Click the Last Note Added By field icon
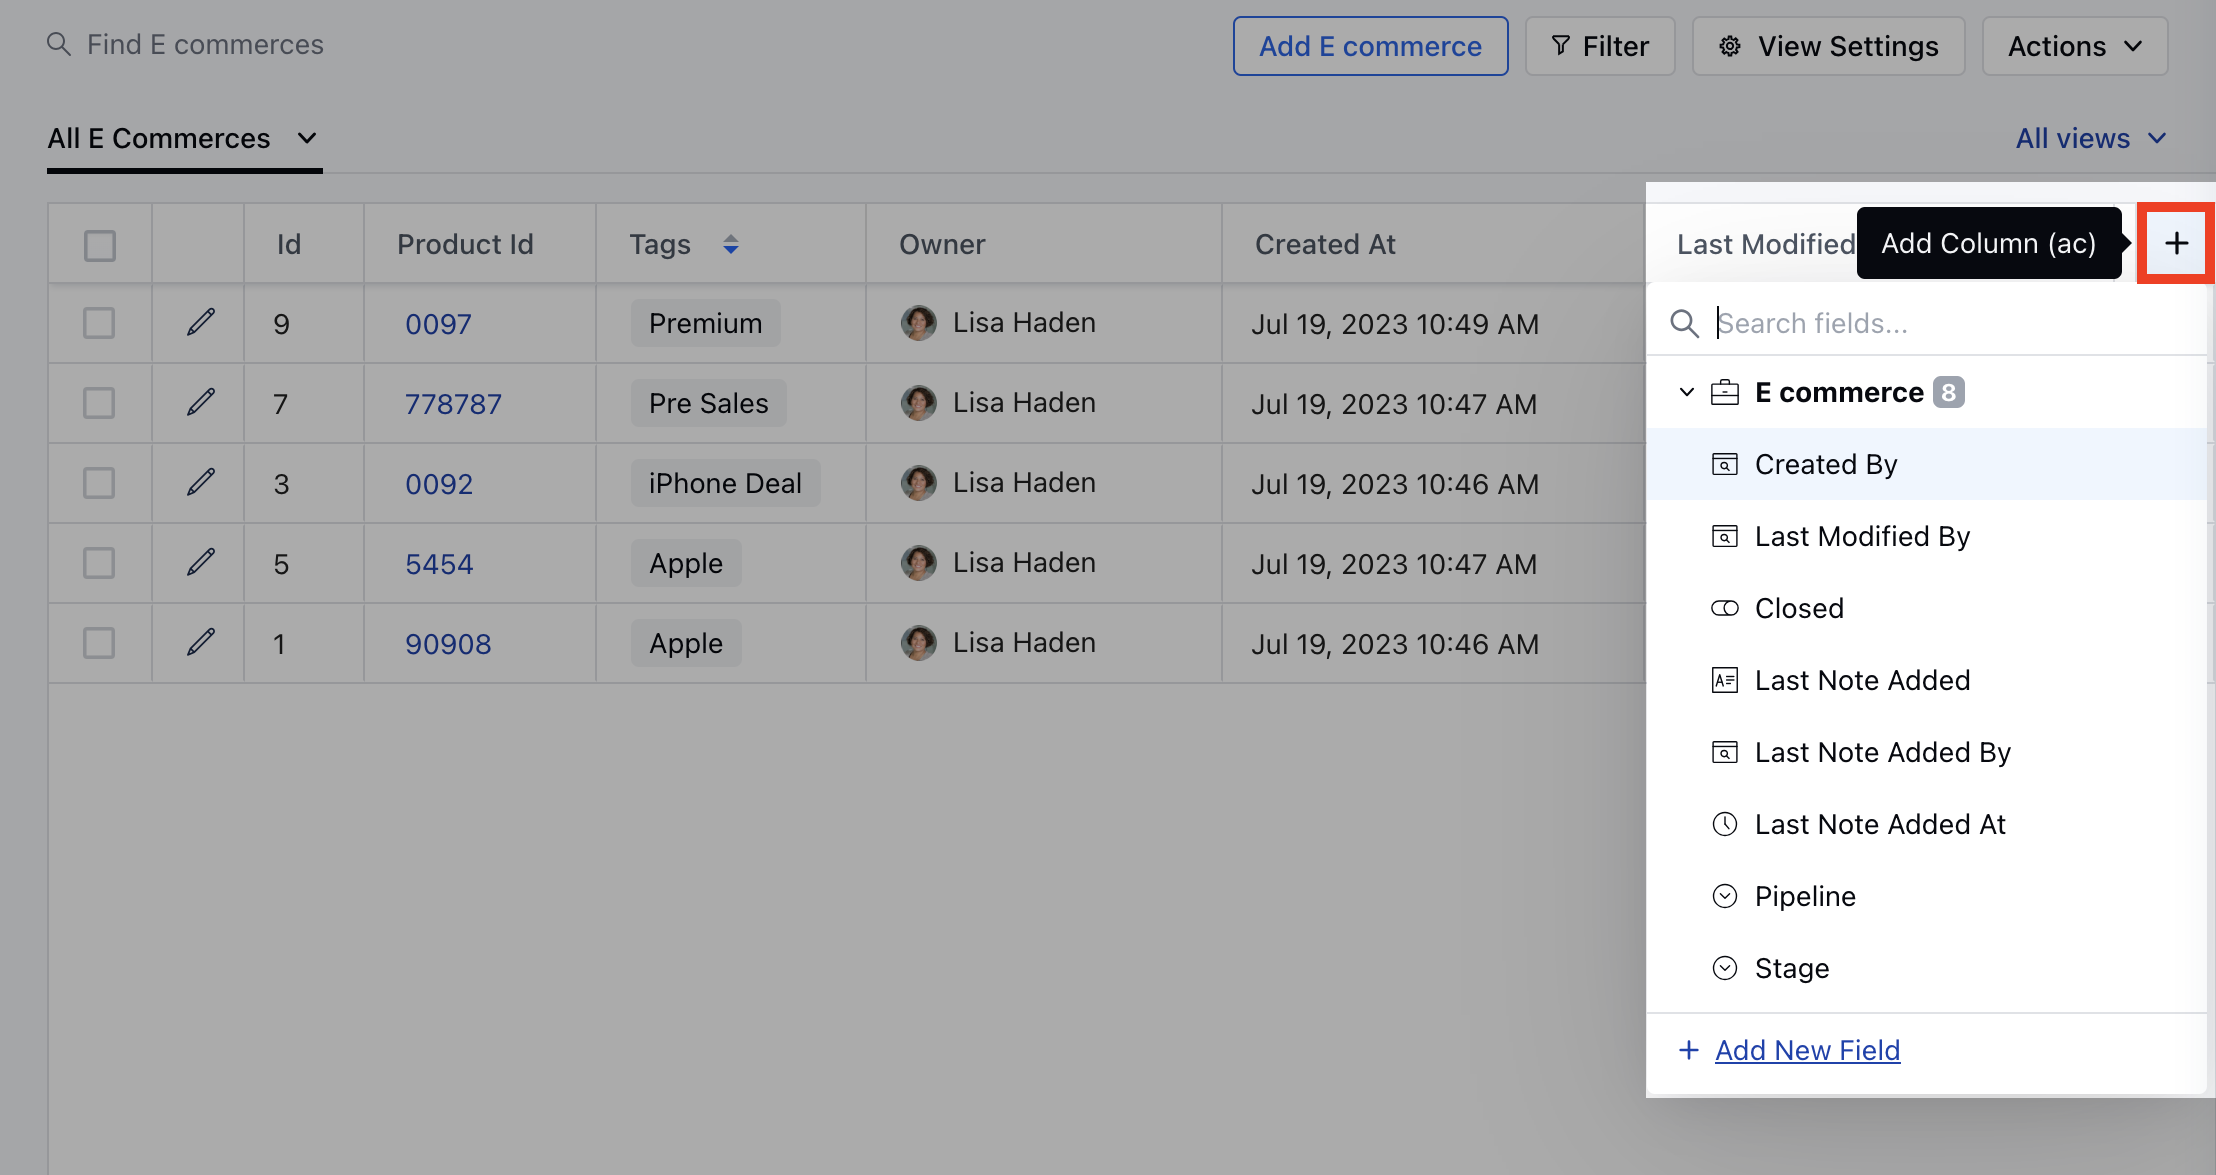The height and width of the screenshot is (1175, 2216). tap(1725, 752)
